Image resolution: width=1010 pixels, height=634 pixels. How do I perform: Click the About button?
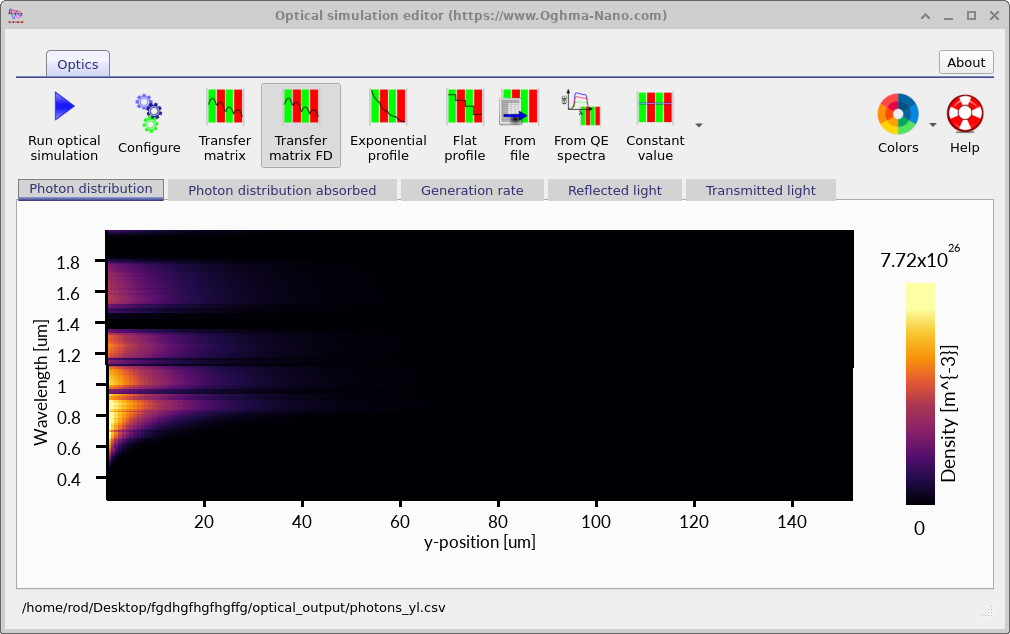pyautogui.click(x=965, y=62)
